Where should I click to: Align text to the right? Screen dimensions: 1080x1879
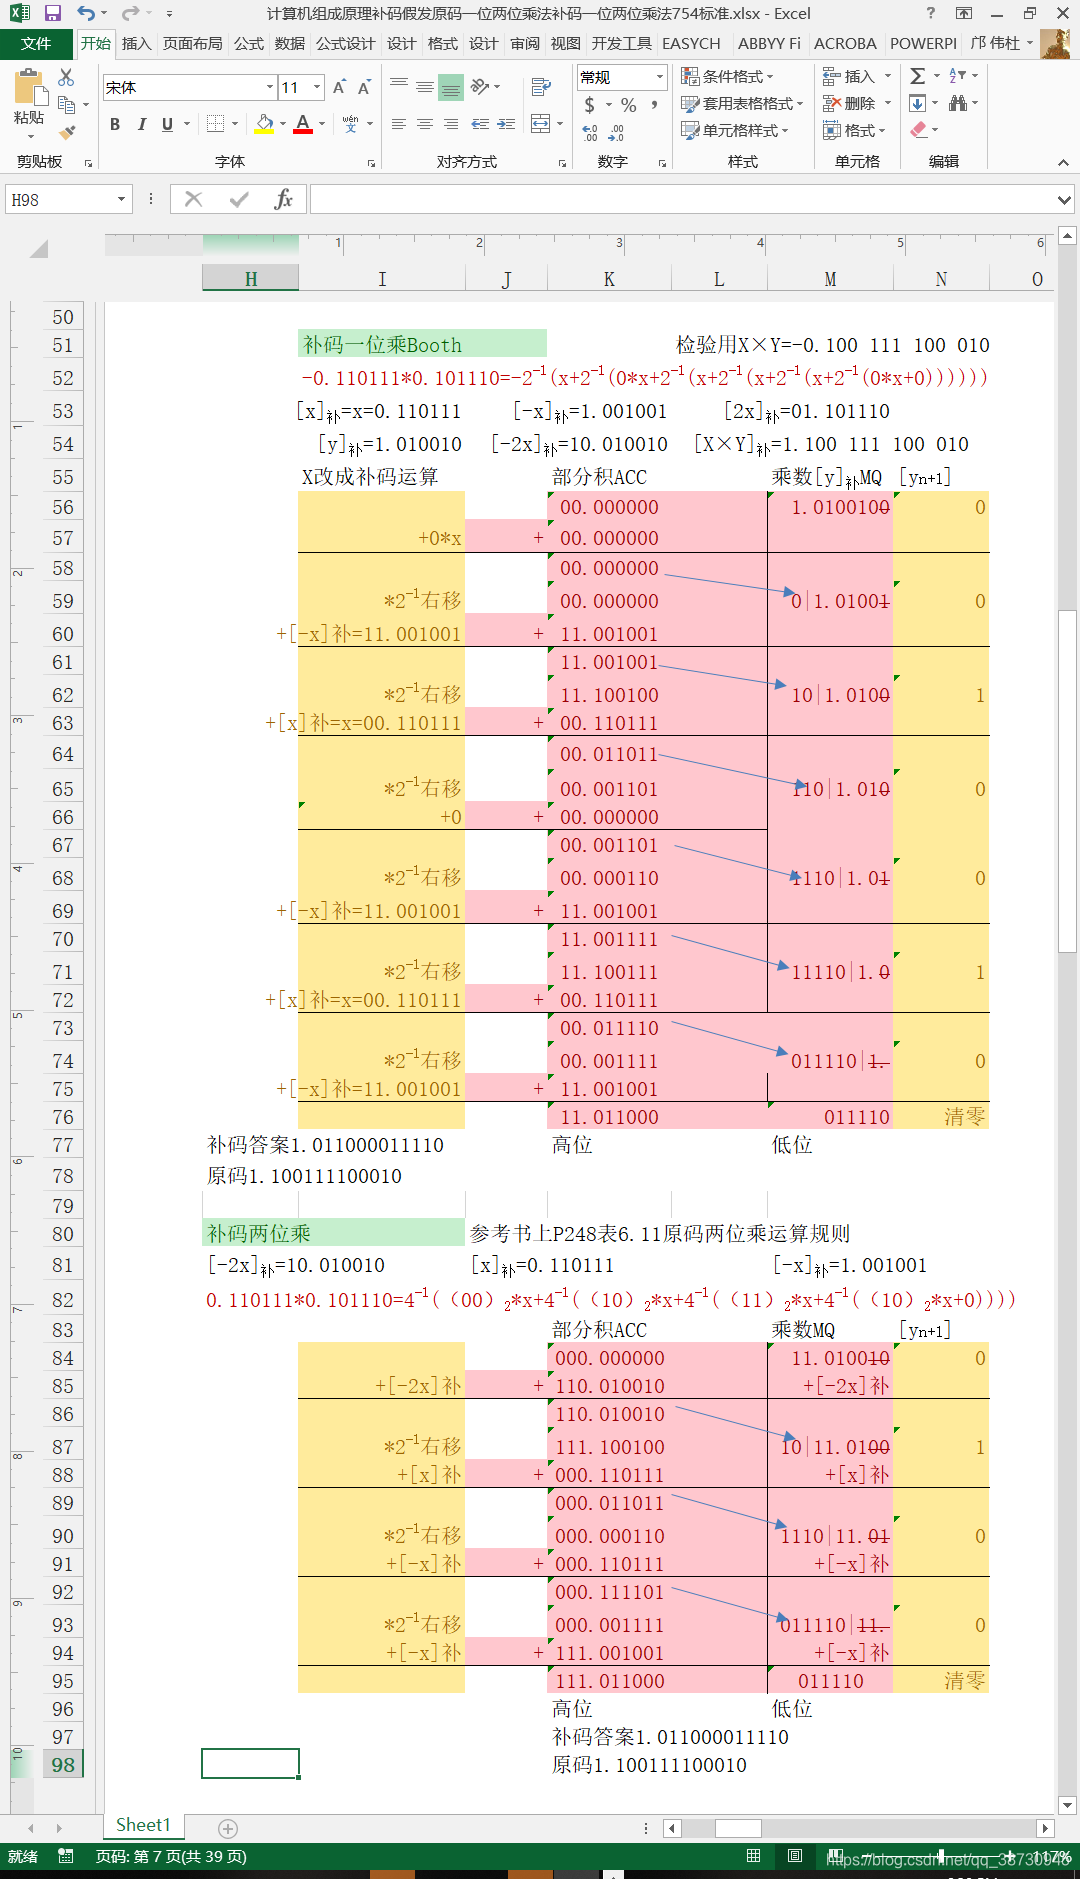coord(451,125)
